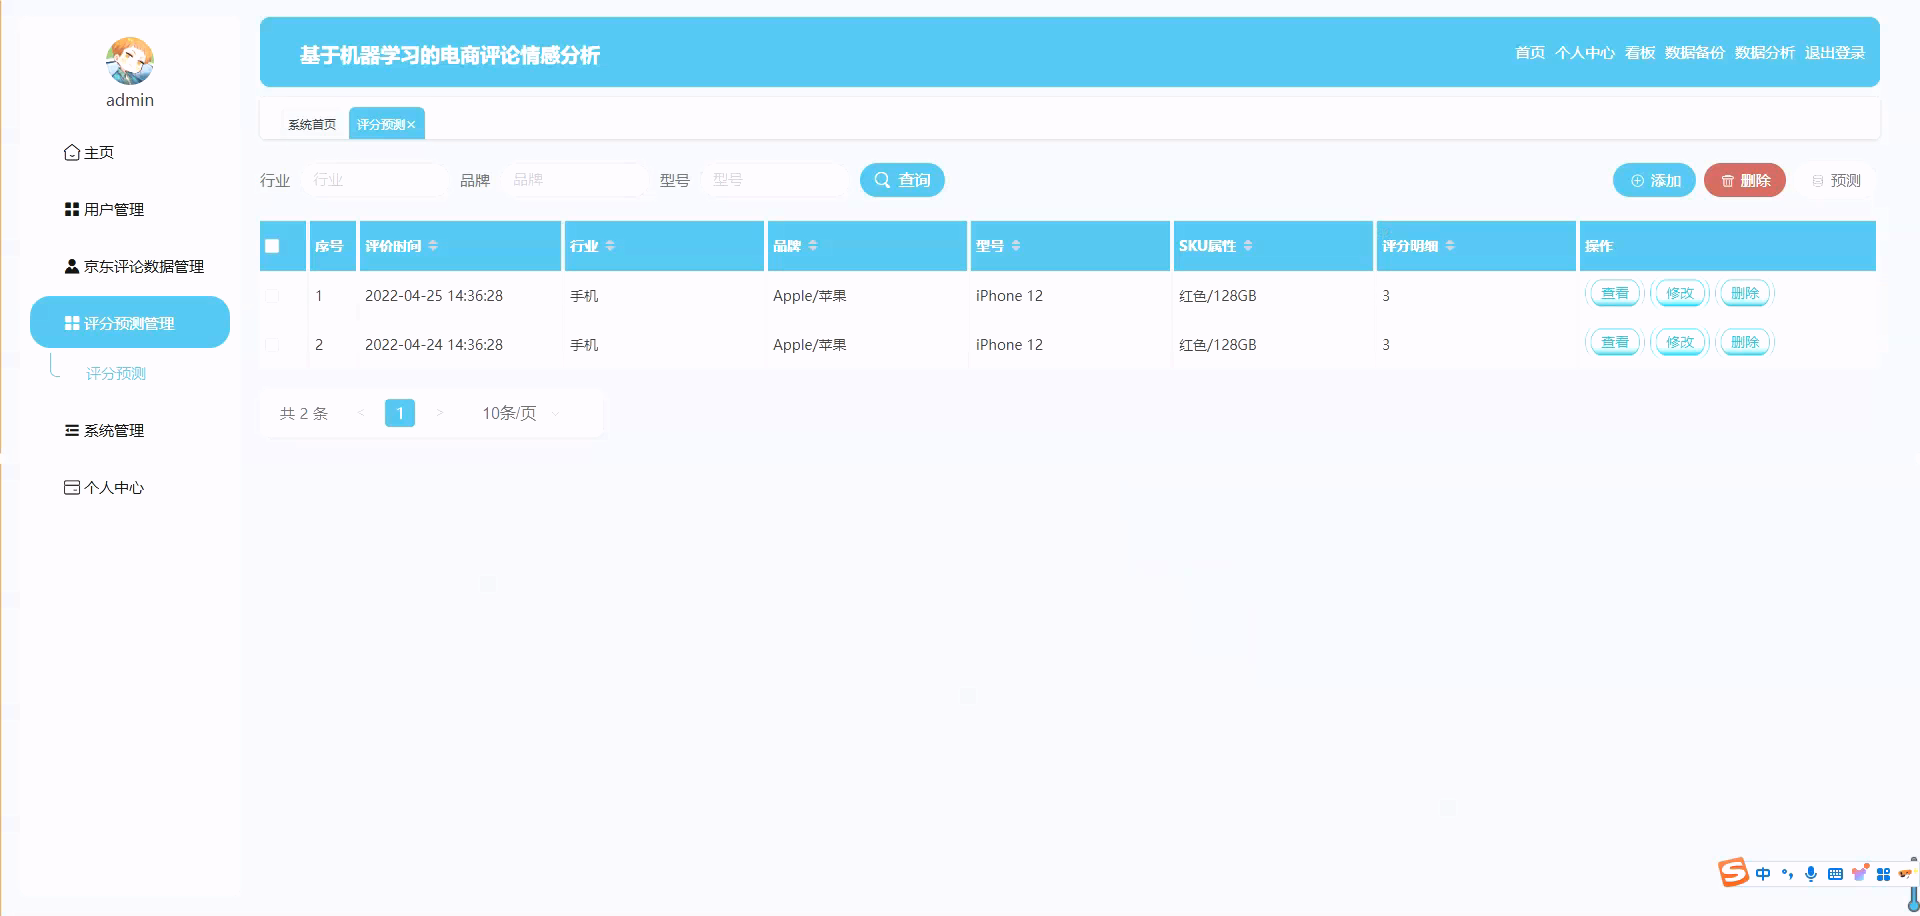Focus the 型号 search input
Image resolution: width=1920 pixels, height=916 pixels.
(776, 180)
